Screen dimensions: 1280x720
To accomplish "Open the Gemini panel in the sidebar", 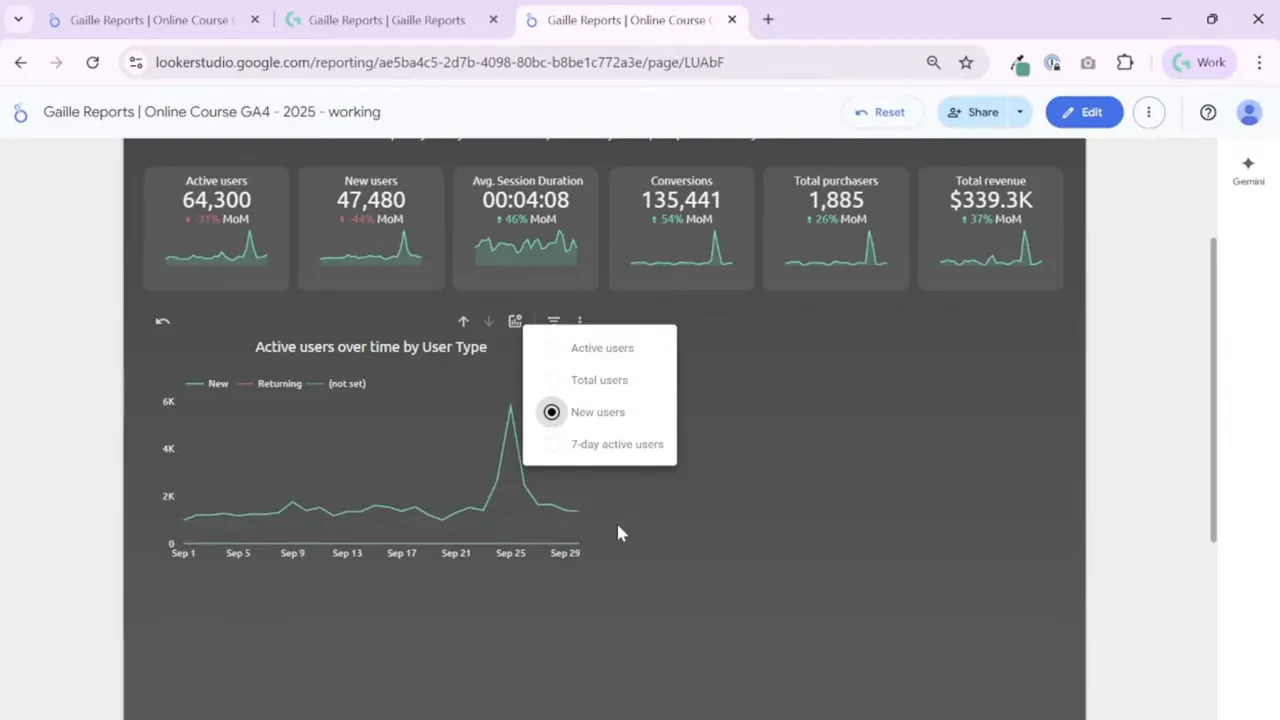I will (x=1248, y=171).
